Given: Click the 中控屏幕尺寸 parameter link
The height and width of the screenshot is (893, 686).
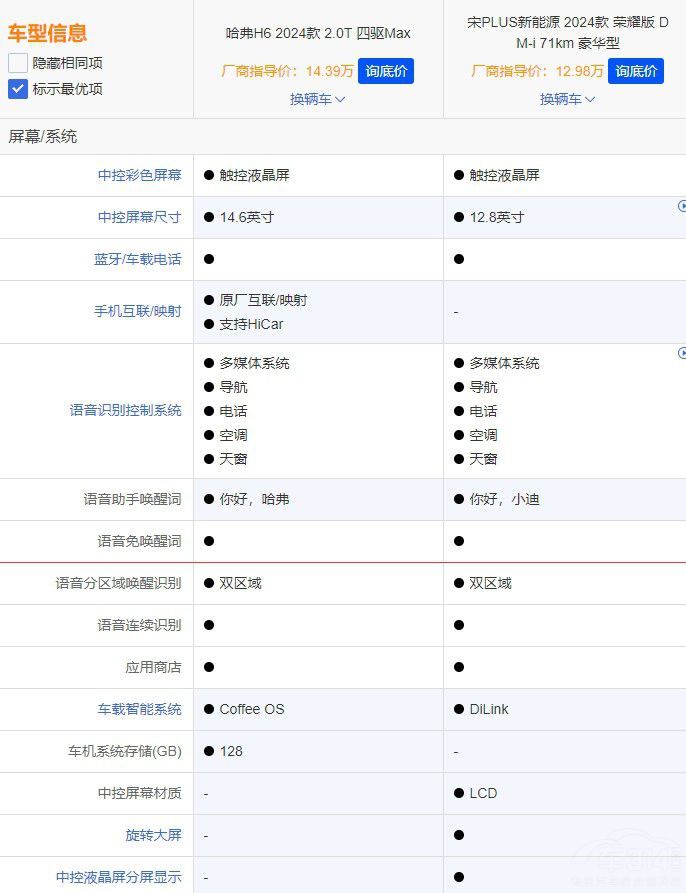Looking at the screenshot, I should pos(139,217).
